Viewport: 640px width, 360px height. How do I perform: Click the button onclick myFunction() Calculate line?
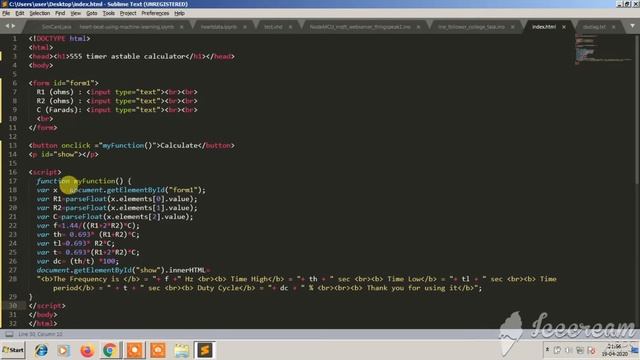(131, 145)
